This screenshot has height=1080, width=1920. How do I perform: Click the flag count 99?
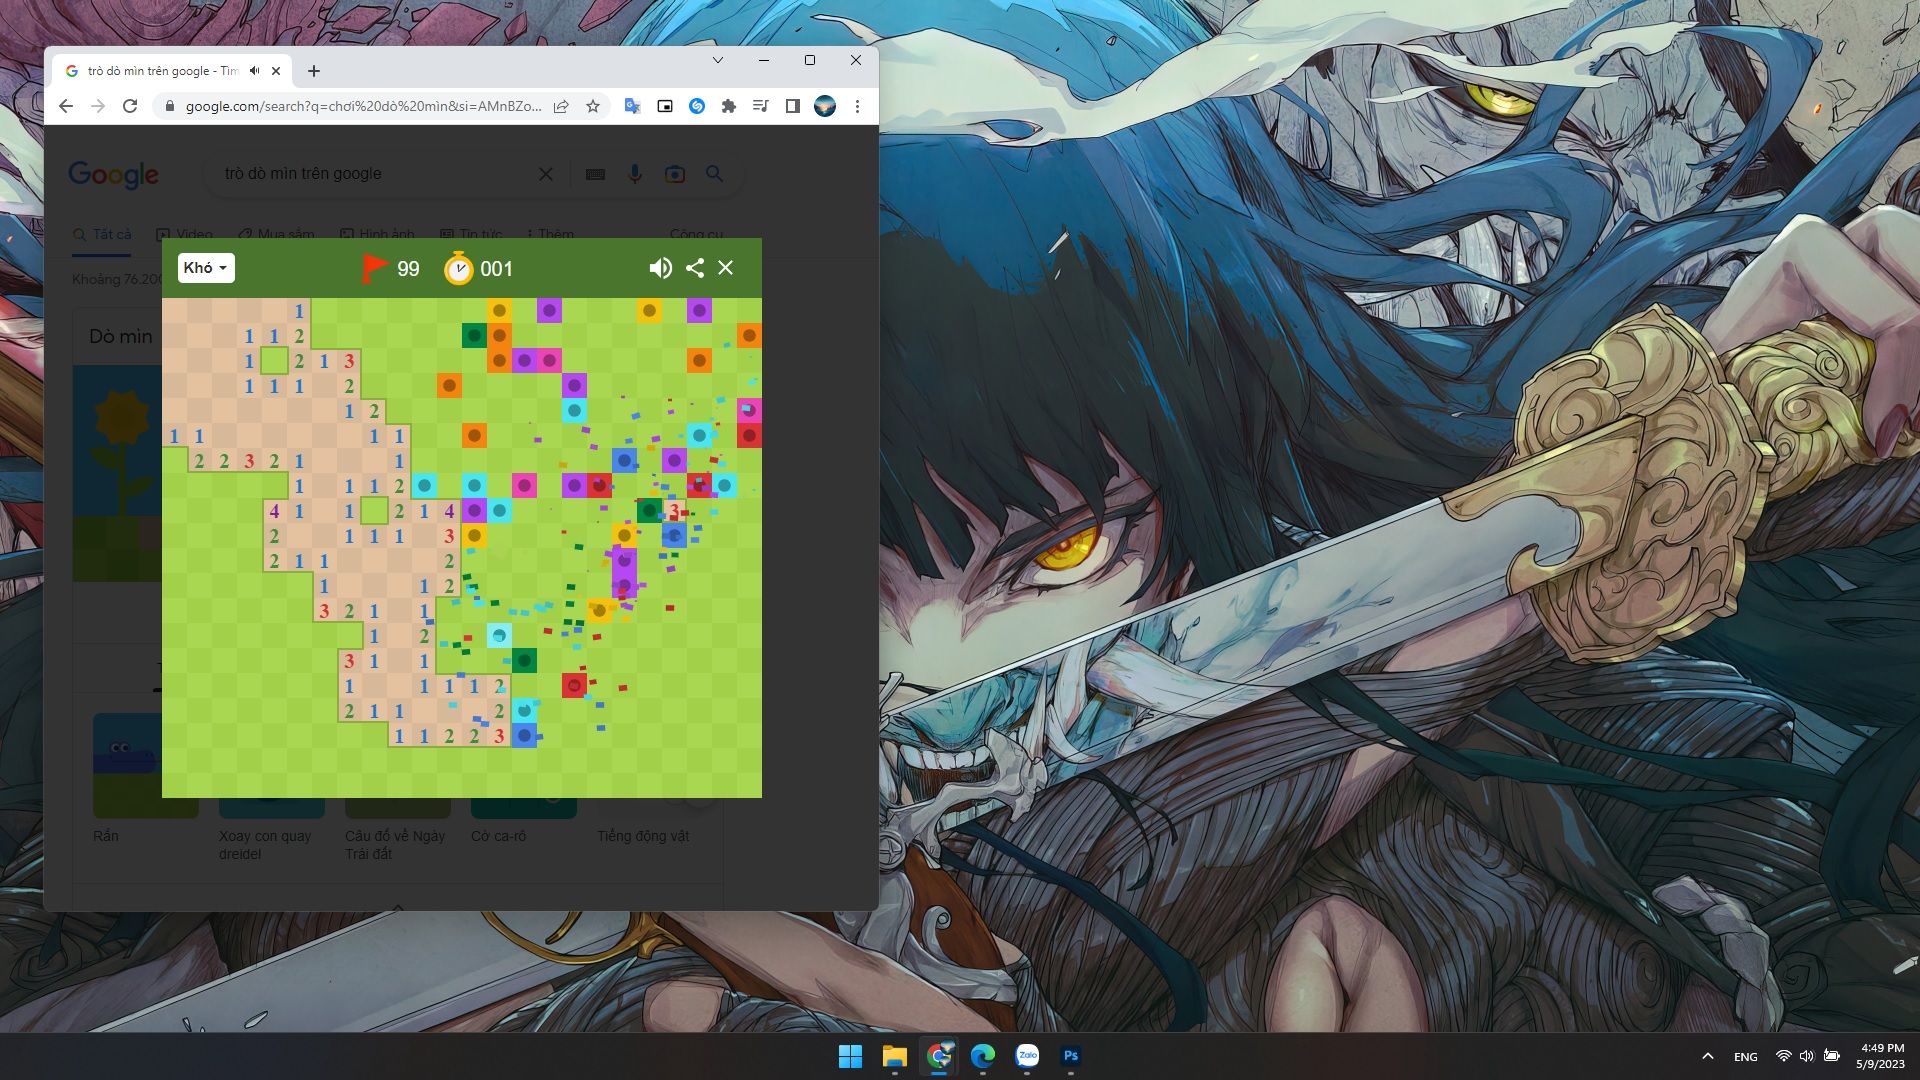[408, 269]
